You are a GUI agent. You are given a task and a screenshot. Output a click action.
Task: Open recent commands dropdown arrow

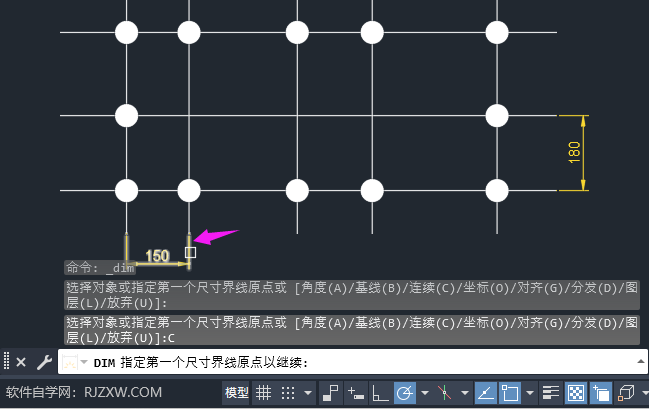coord(84,362)
